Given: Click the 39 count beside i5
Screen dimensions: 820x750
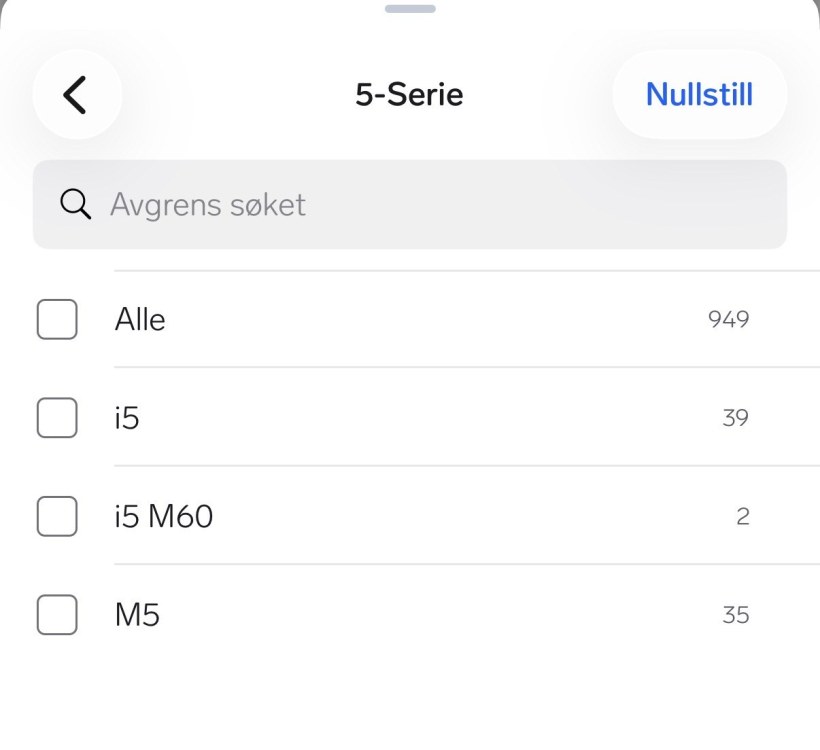Looking at the screenshot, I should pos(735,417).
